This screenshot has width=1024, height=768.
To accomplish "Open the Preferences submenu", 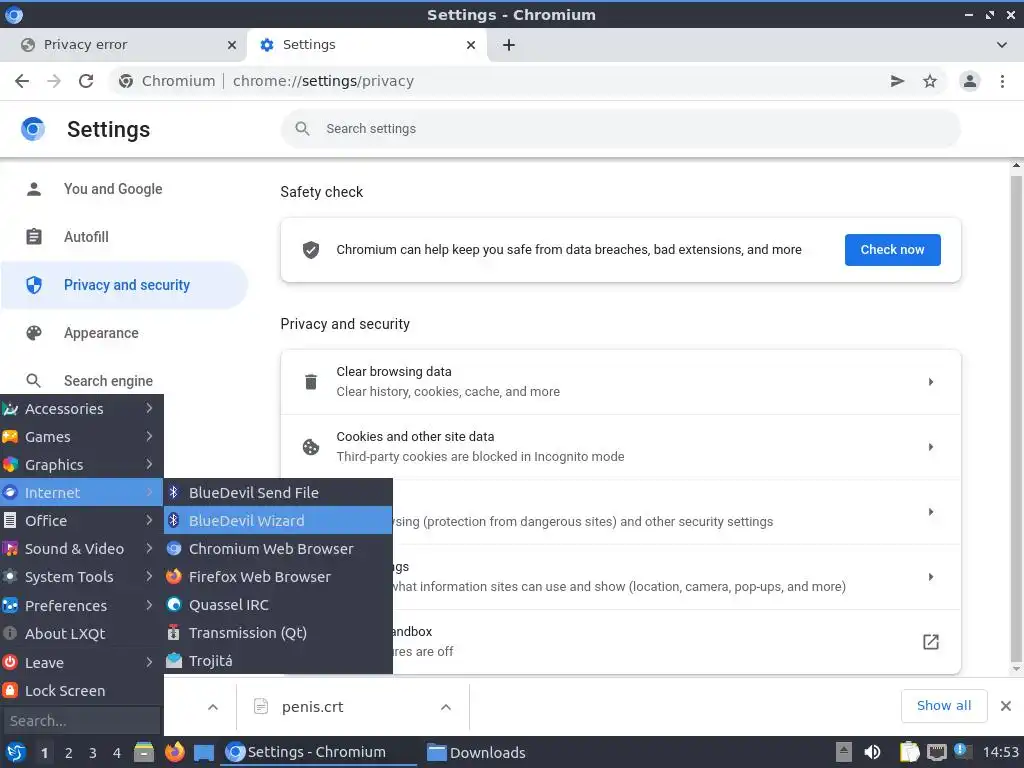I will [x=82, y=605].
